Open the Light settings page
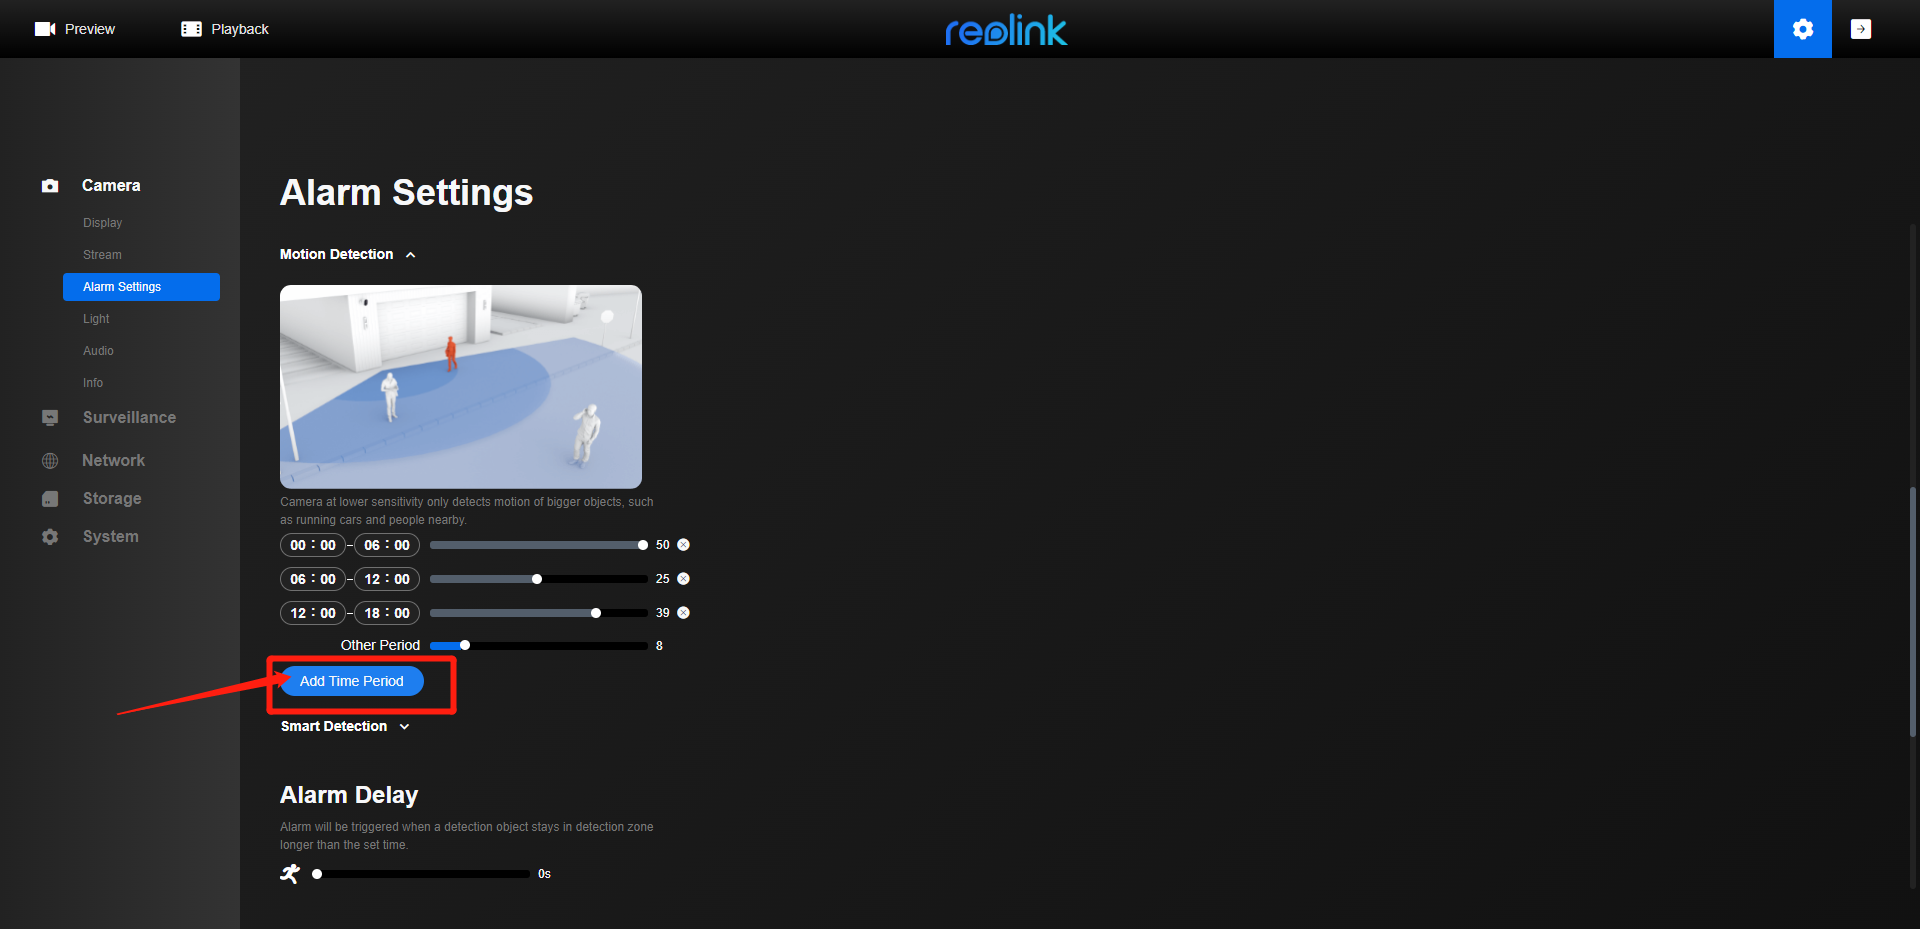 [x=96, y=319]
